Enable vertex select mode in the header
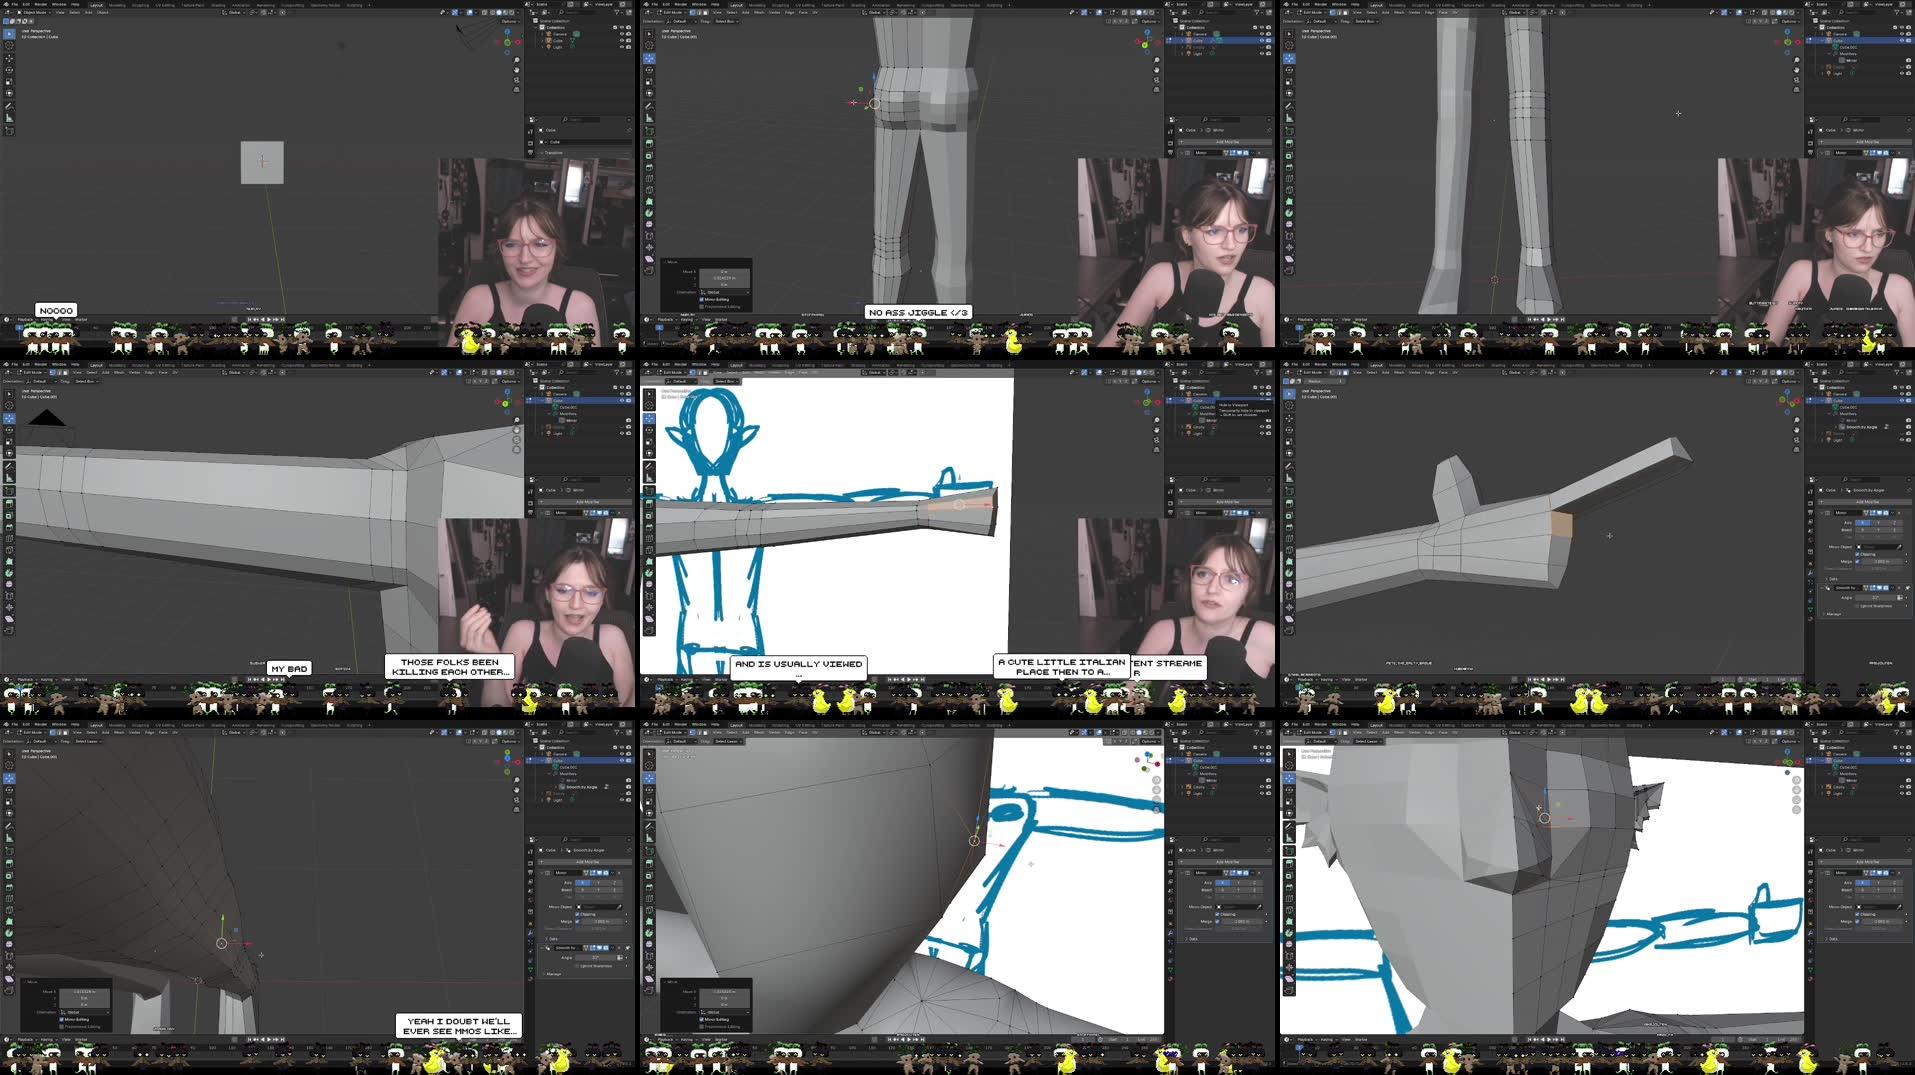This screenshot has width=1915, height=1075. (692, 12)
